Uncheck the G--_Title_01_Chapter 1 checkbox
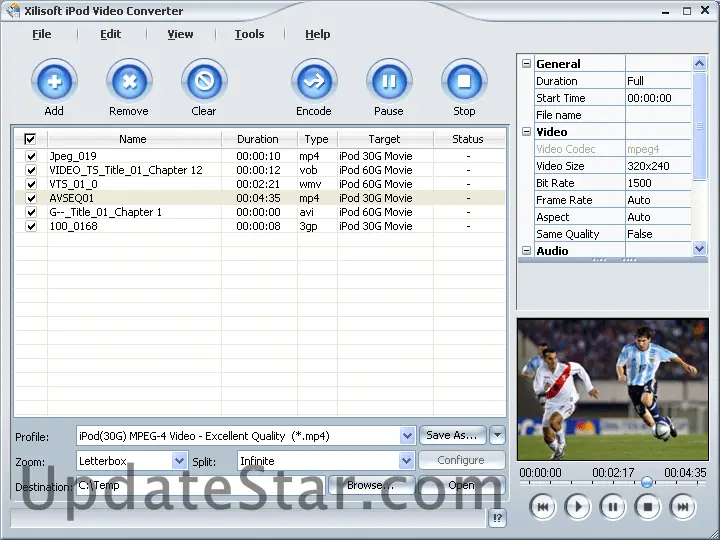Screen dimensions: 720x540 tap(31, 212)
